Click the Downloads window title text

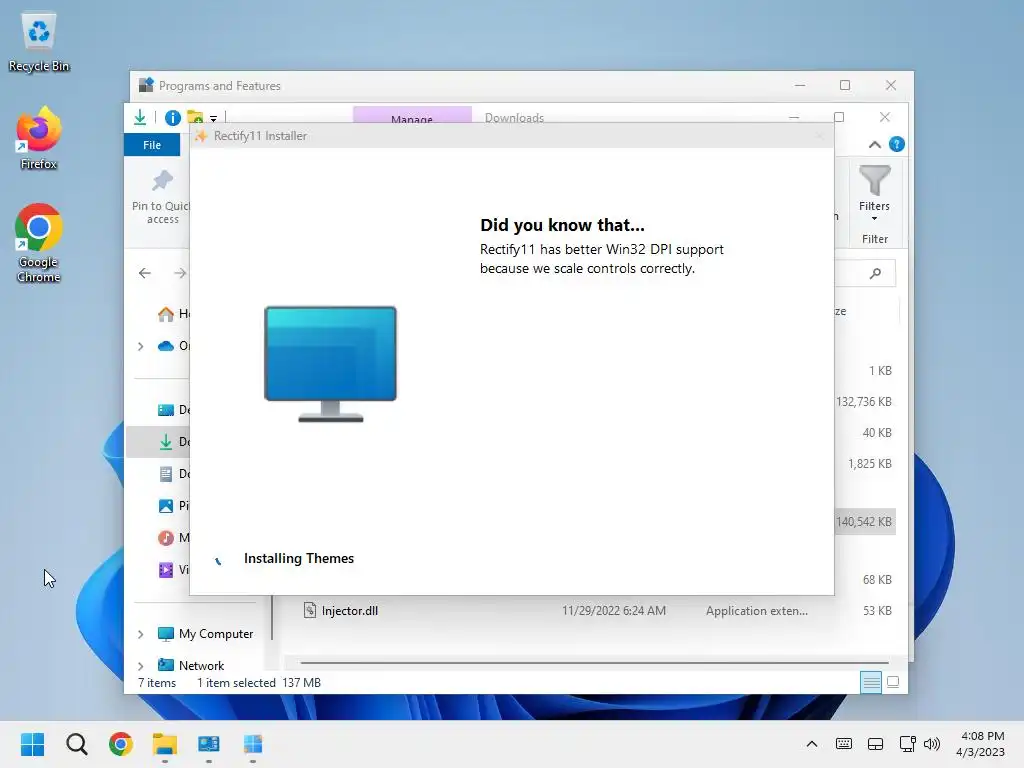514,118
